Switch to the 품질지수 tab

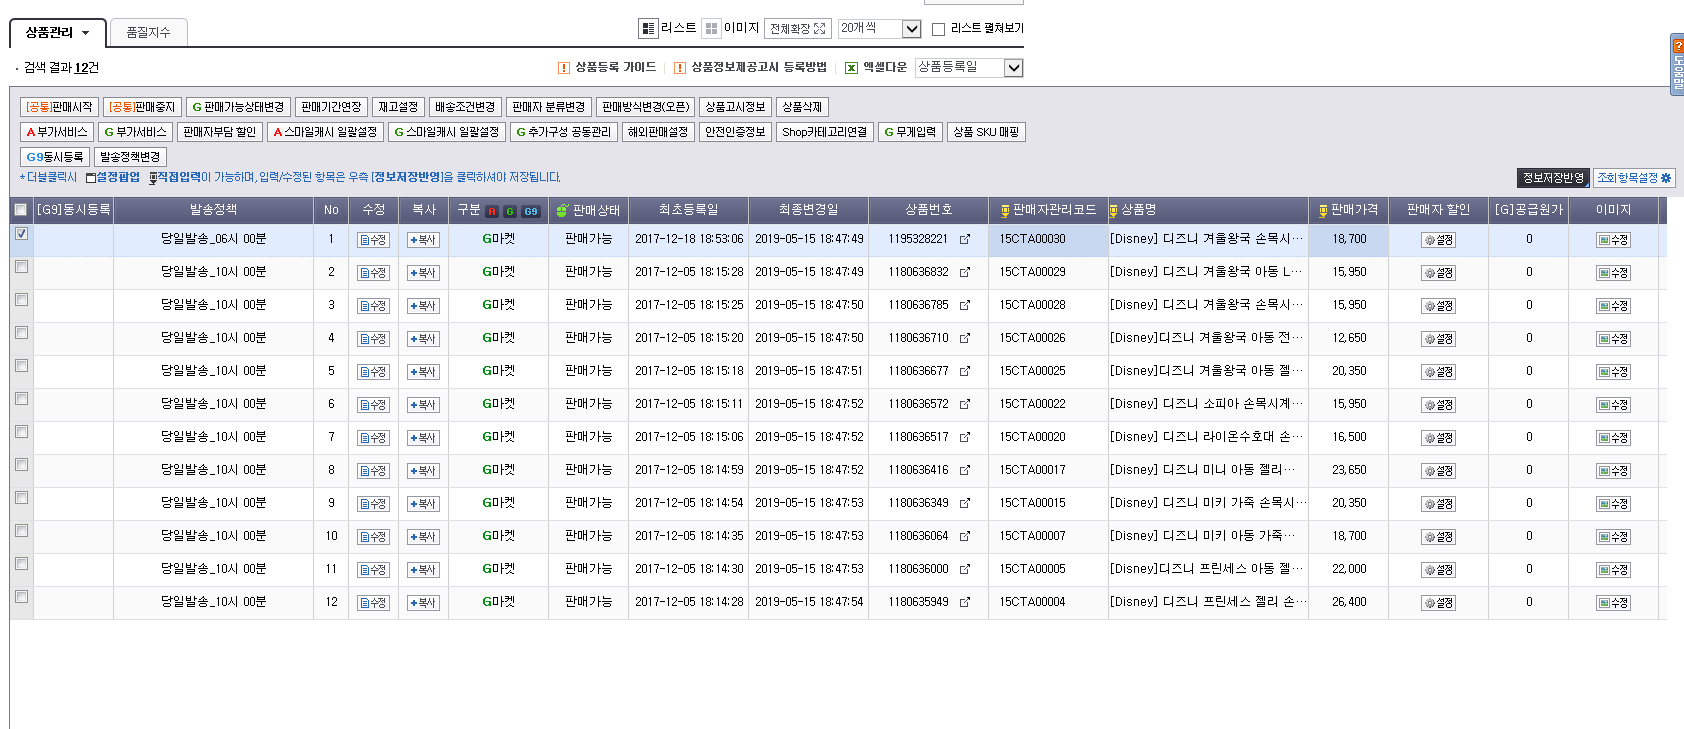(x=148, y=33)
